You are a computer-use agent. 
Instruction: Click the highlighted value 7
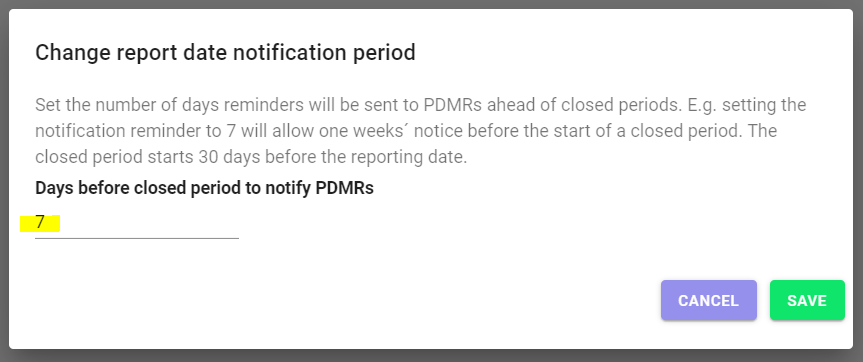(x=40, y=222)
